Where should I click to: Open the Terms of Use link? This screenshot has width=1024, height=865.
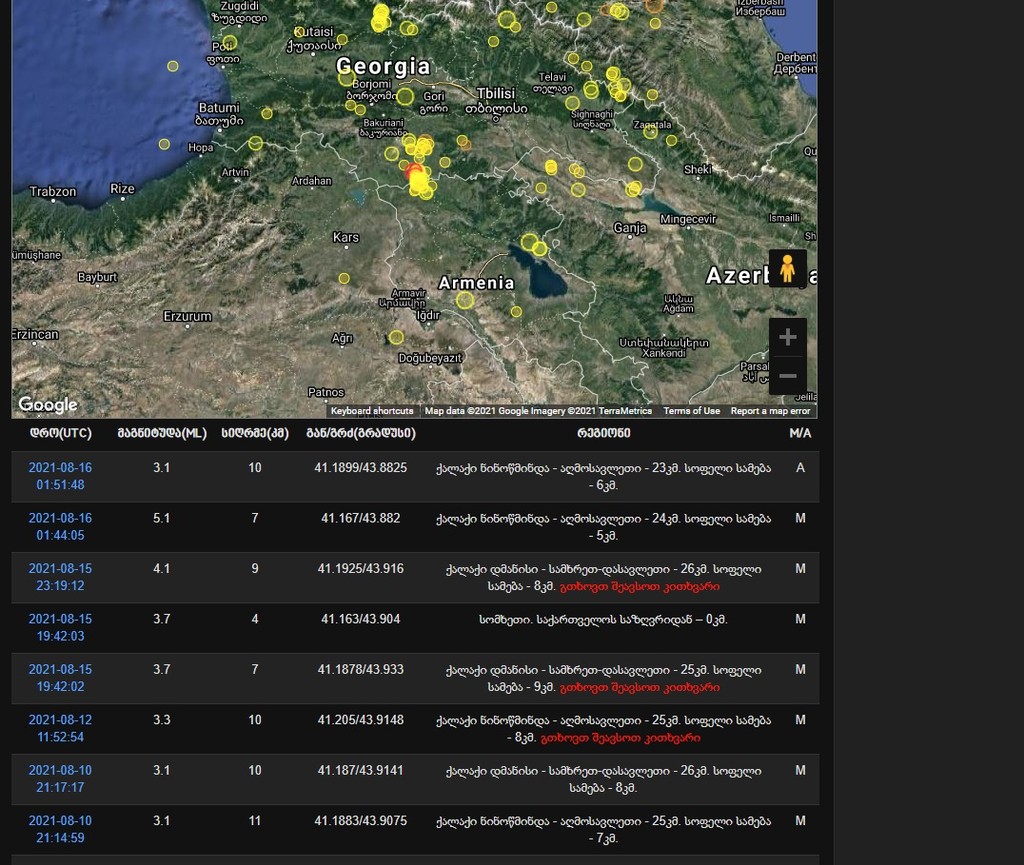(x=691, y=411)
